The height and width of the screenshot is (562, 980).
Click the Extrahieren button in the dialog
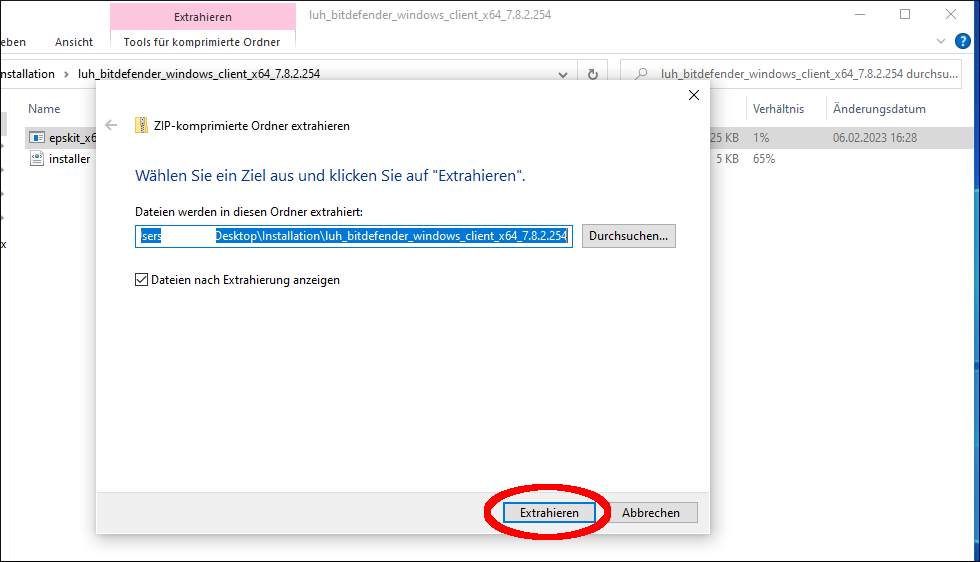click(x=549, y=513)
